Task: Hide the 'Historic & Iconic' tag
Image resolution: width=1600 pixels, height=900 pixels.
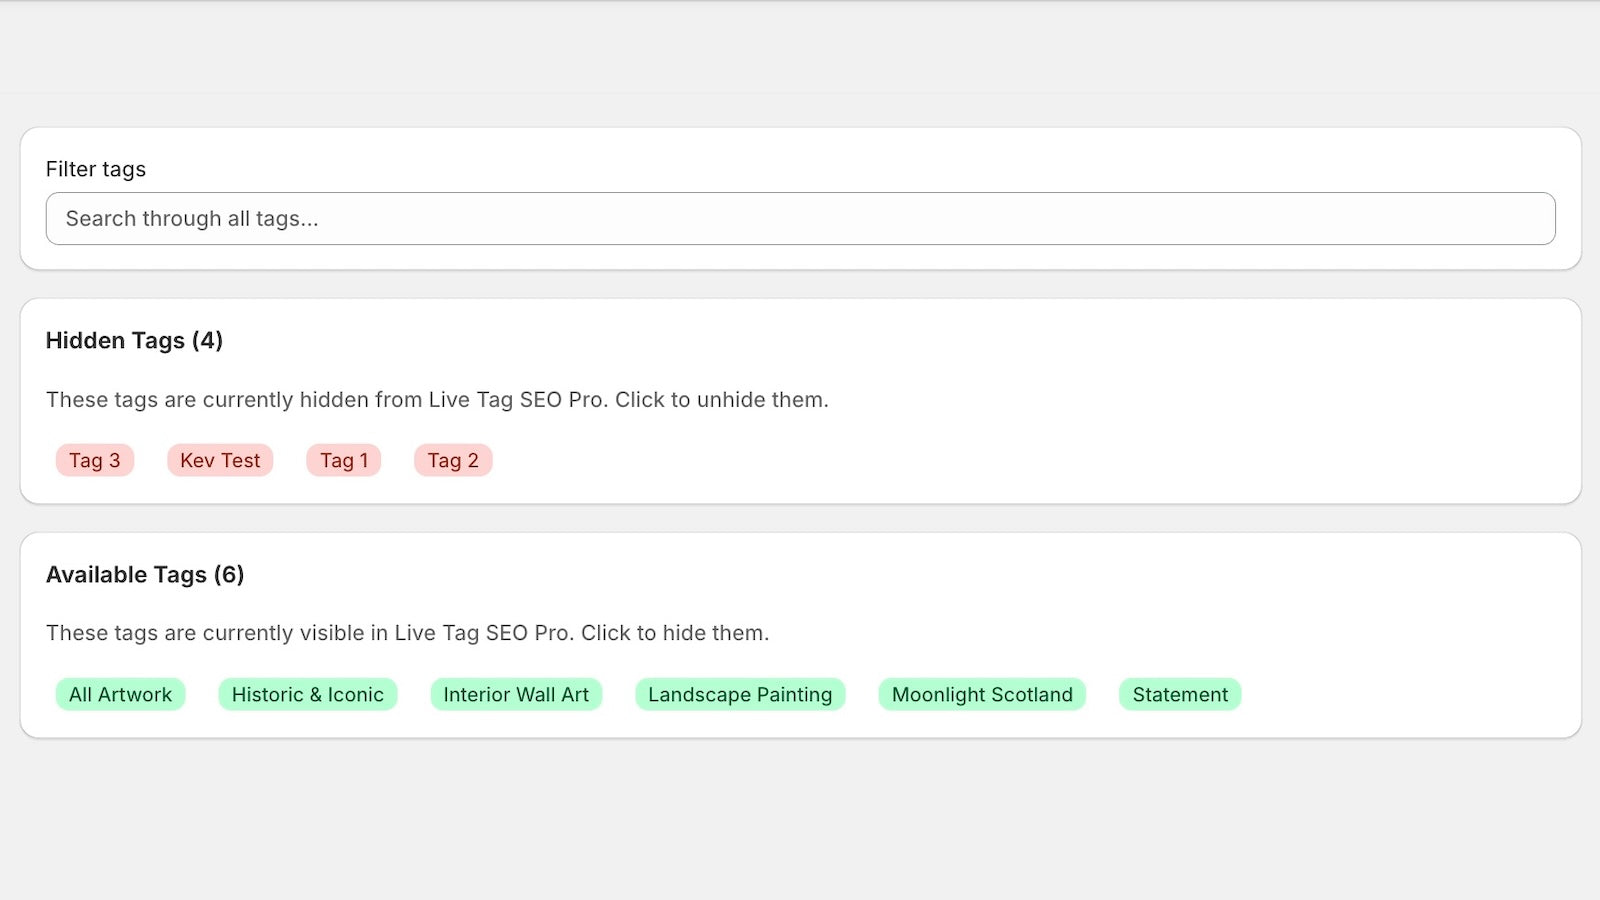Action: point(308,694)
